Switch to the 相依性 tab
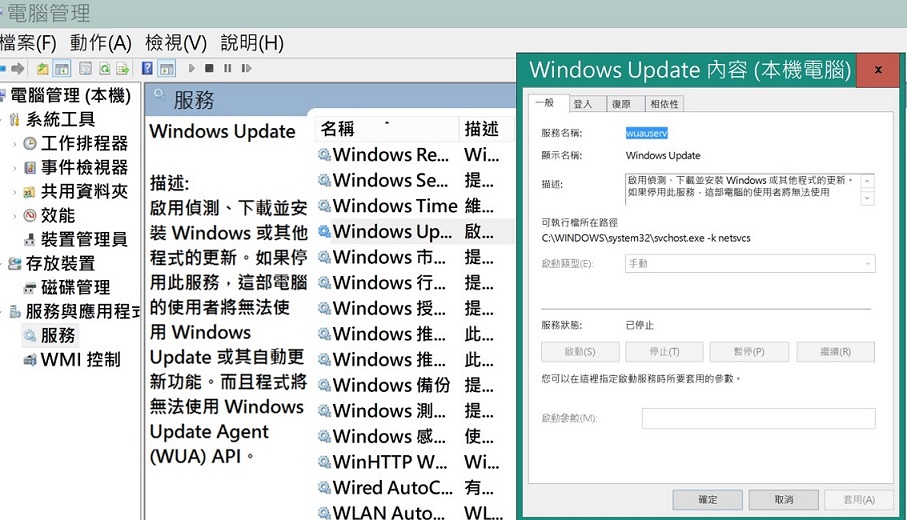907x520 pixels. [664, 104]
